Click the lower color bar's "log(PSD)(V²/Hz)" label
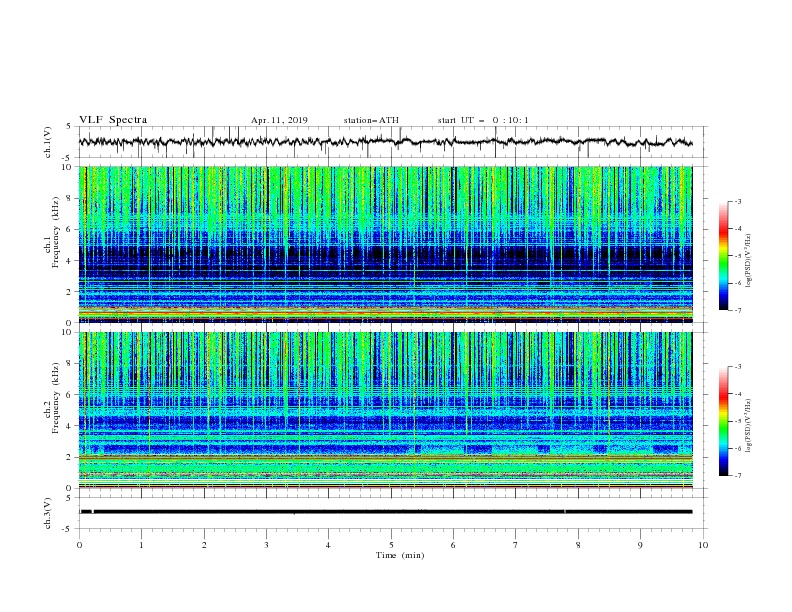The width and height of the screenshot is (792, 612). [x=748, y=426]
